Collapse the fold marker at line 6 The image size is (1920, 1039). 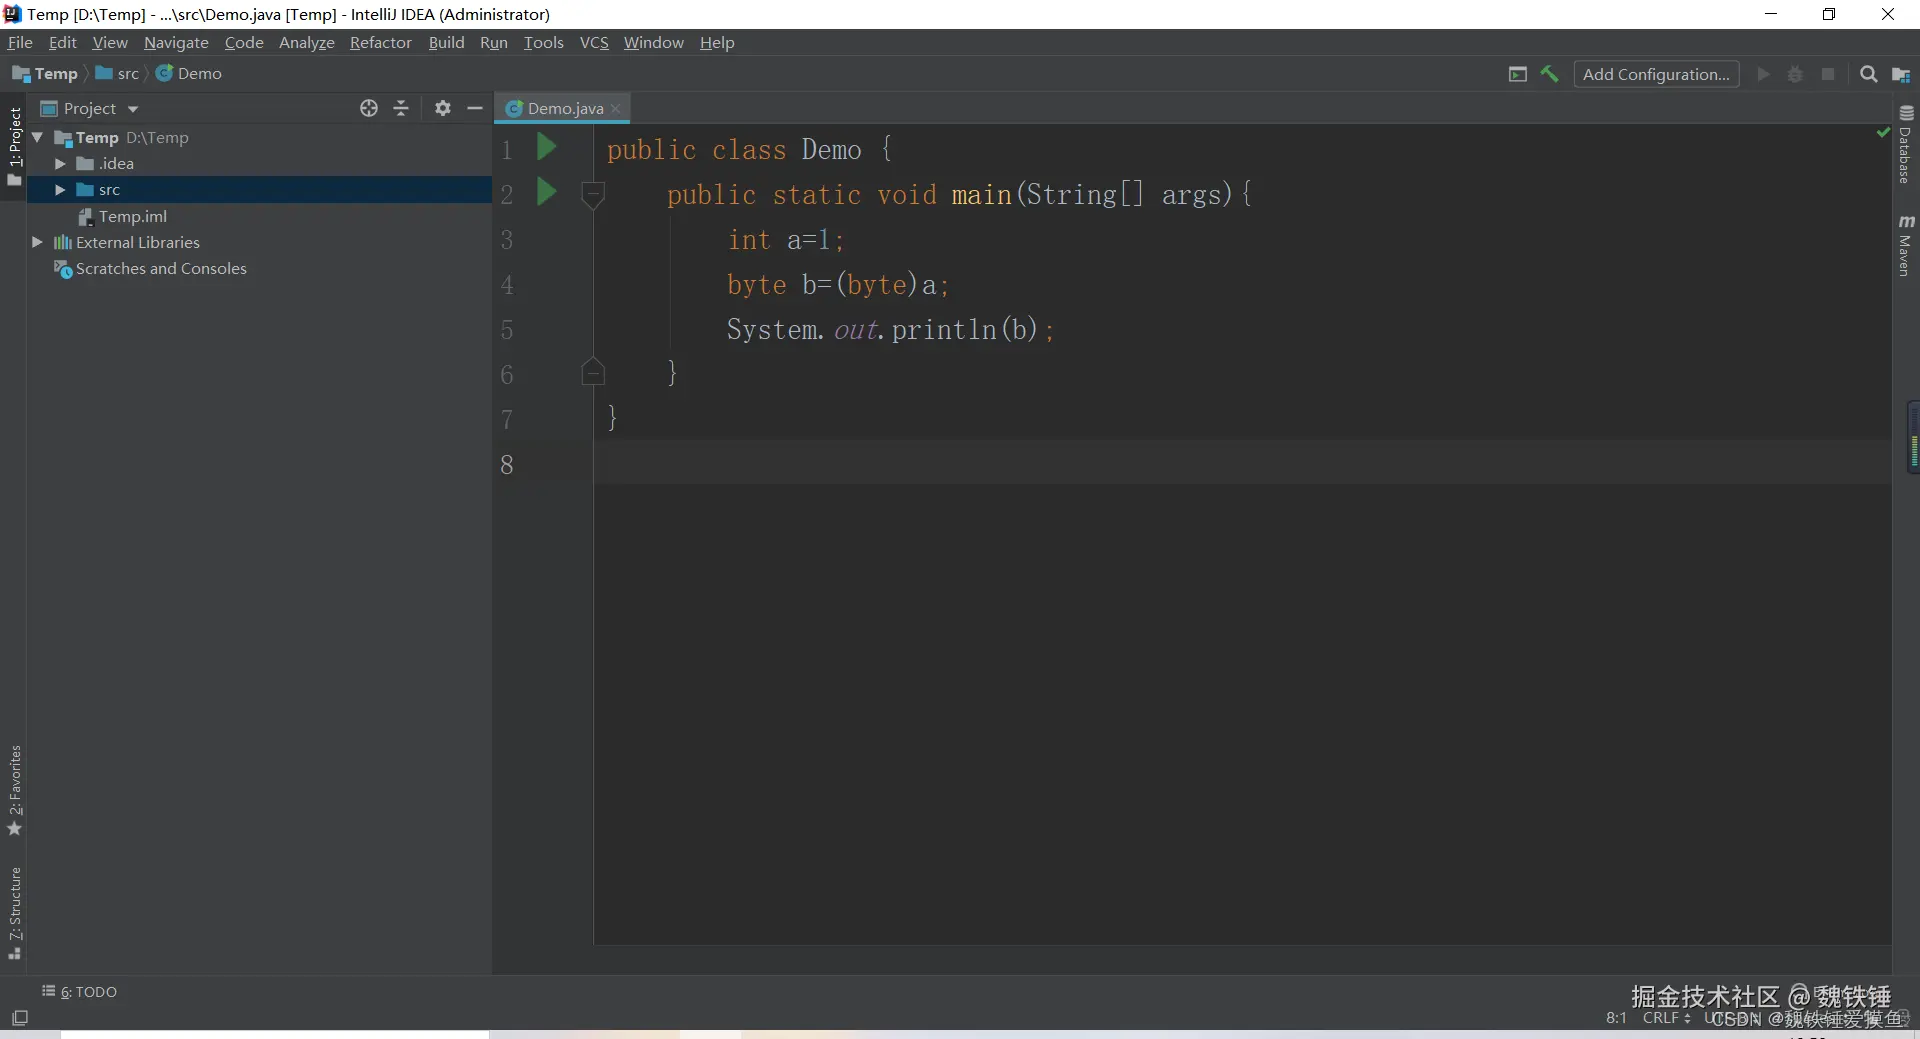(x=593, y=372)
